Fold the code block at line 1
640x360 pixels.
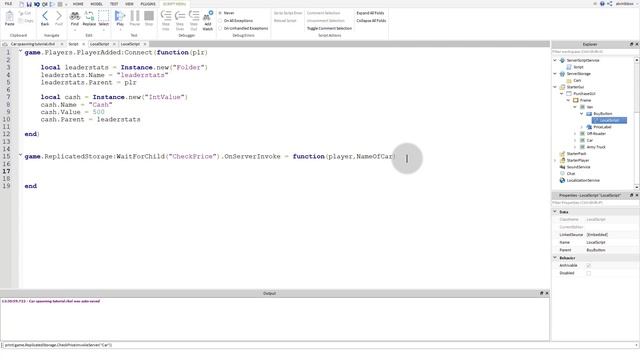pos(20,51)
